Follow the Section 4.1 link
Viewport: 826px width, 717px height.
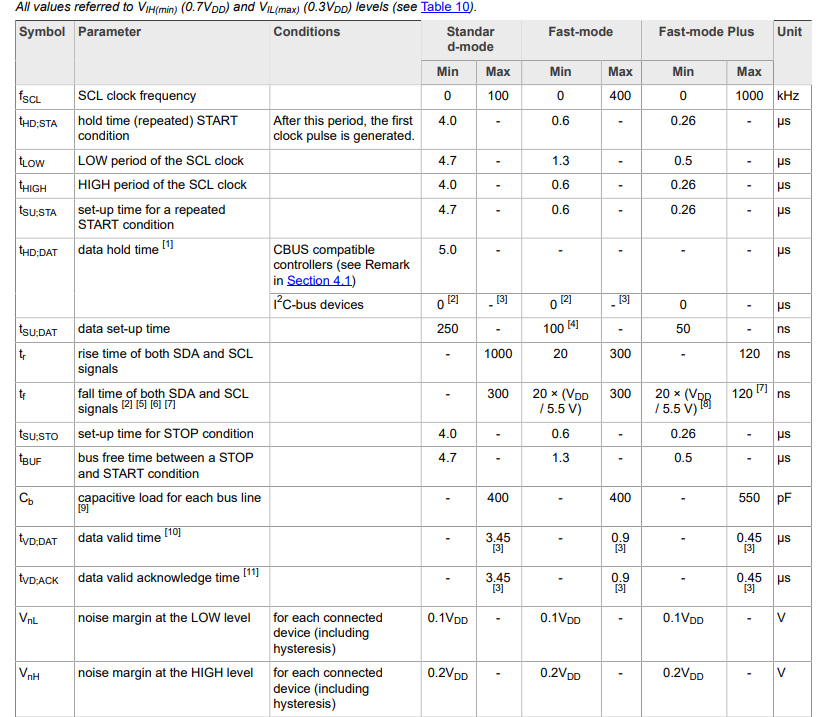click(319, 280)
